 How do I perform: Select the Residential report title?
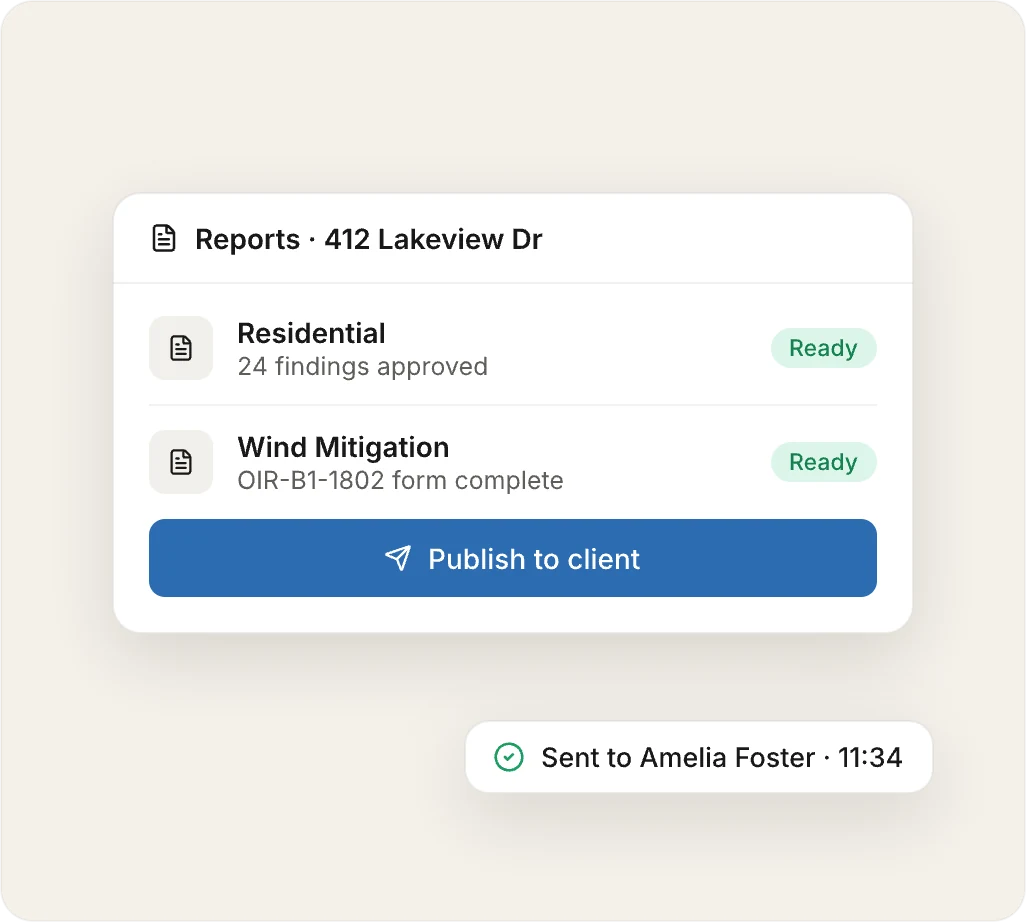pos(311,333)
